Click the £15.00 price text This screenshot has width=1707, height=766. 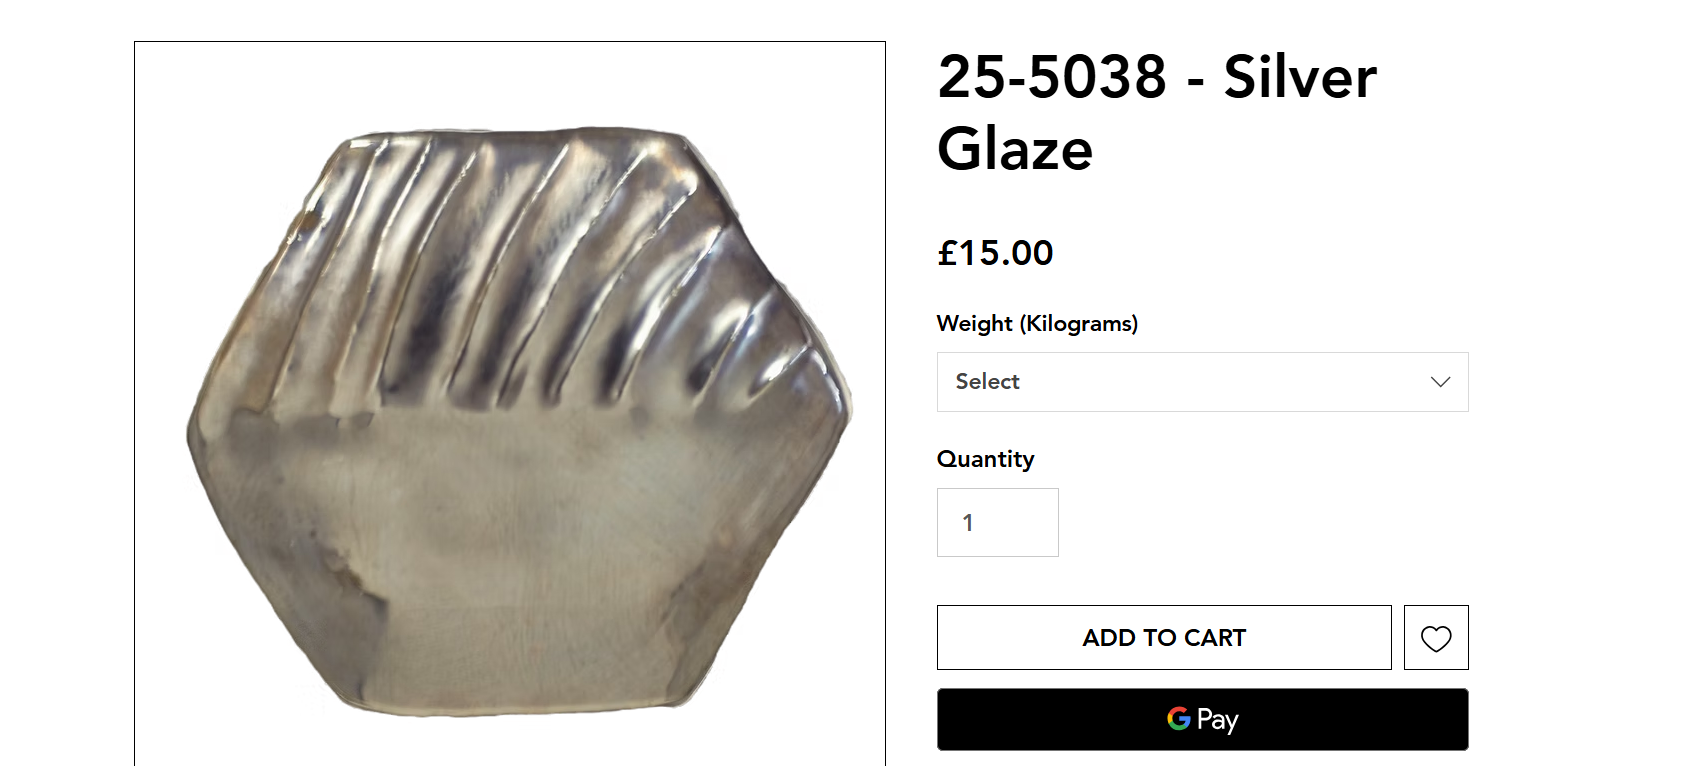click(995, 253)
